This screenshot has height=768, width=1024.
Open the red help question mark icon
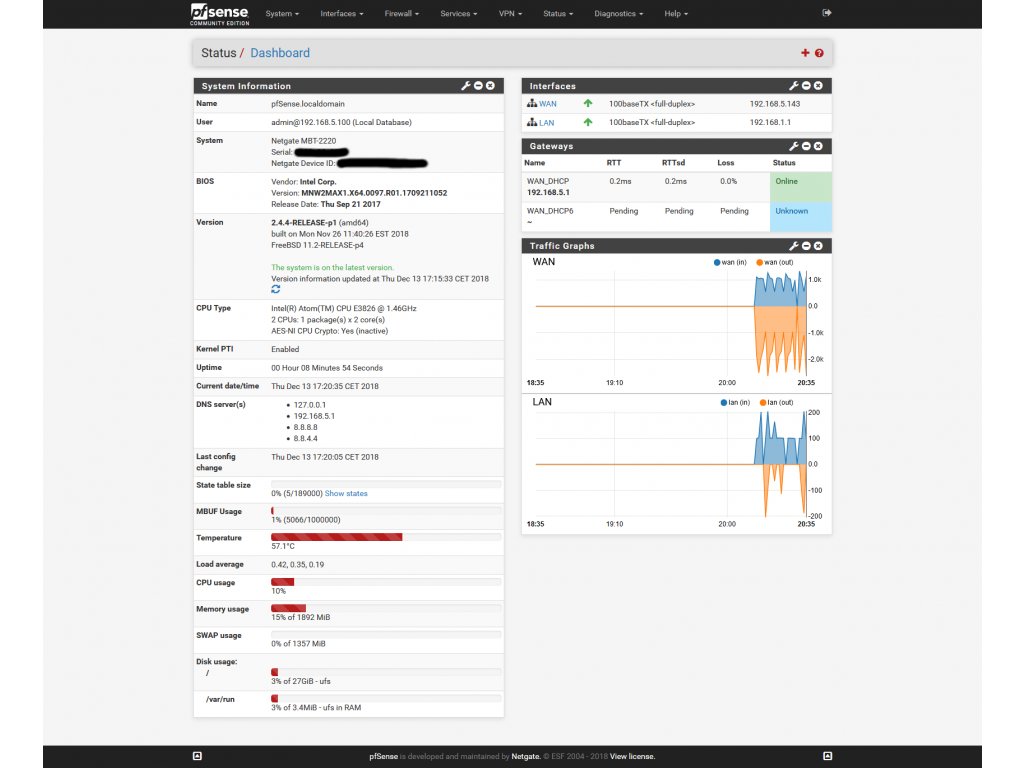click(819, 53)
